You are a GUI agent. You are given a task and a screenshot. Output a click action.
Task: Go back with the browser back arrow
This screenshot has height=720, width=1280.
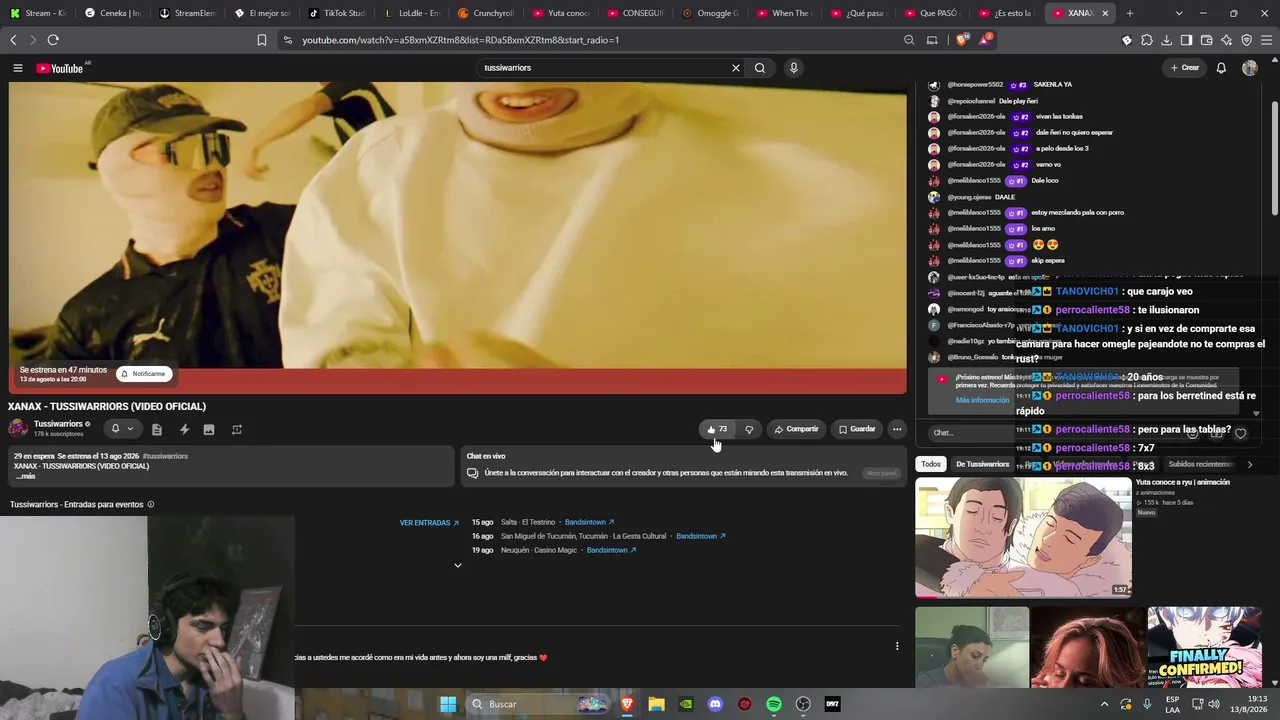click(13, 40)
